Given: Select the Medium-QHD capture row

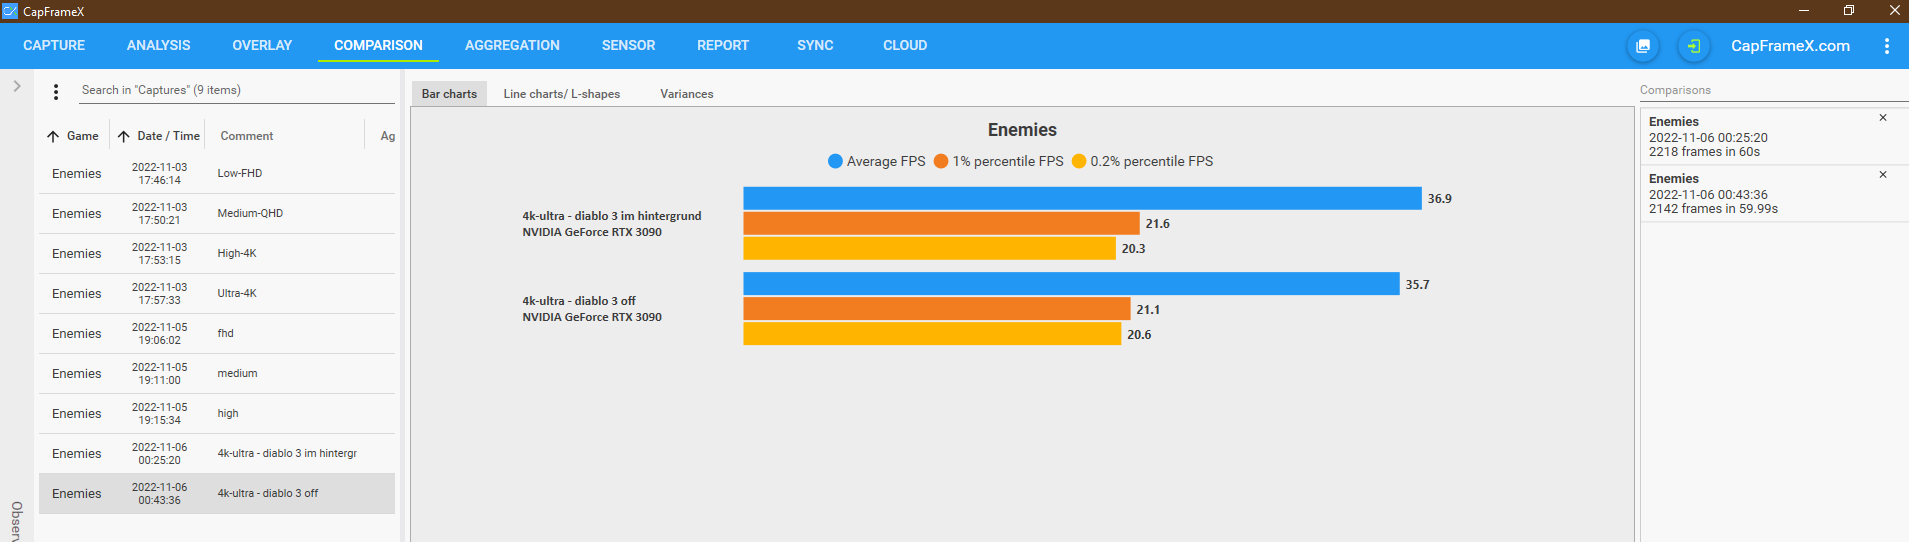Looking at the screenshot, I should [217, 214].
